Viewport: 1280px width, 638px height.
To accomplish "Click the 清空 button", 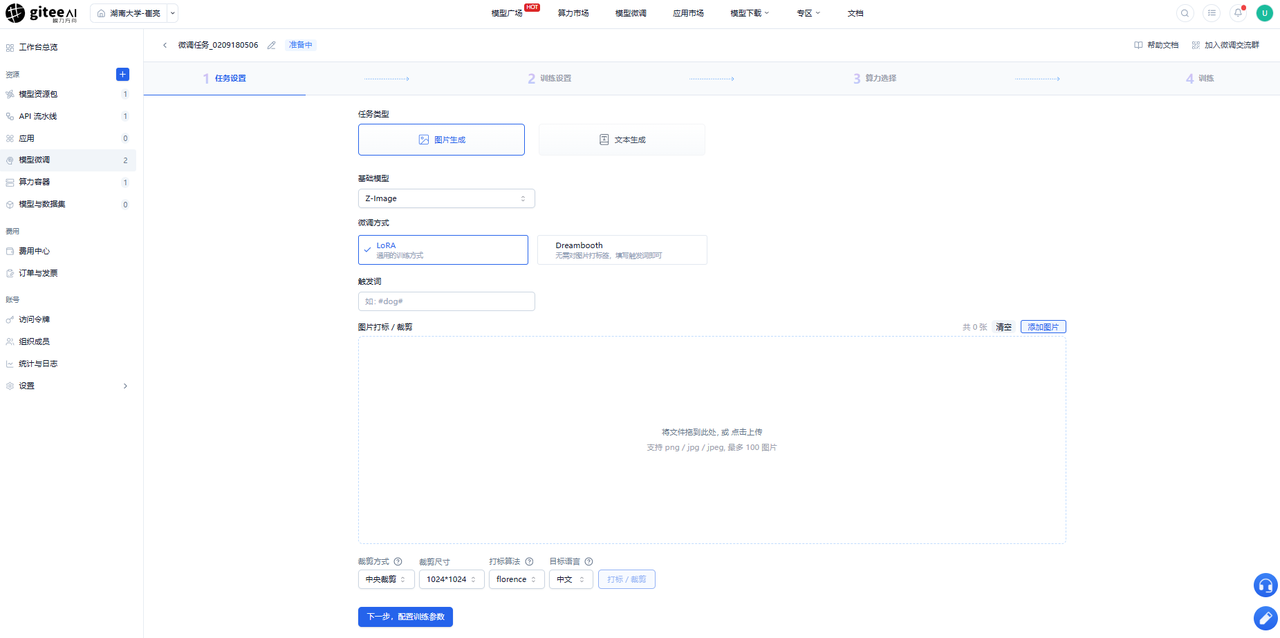I will point(1003,327).
